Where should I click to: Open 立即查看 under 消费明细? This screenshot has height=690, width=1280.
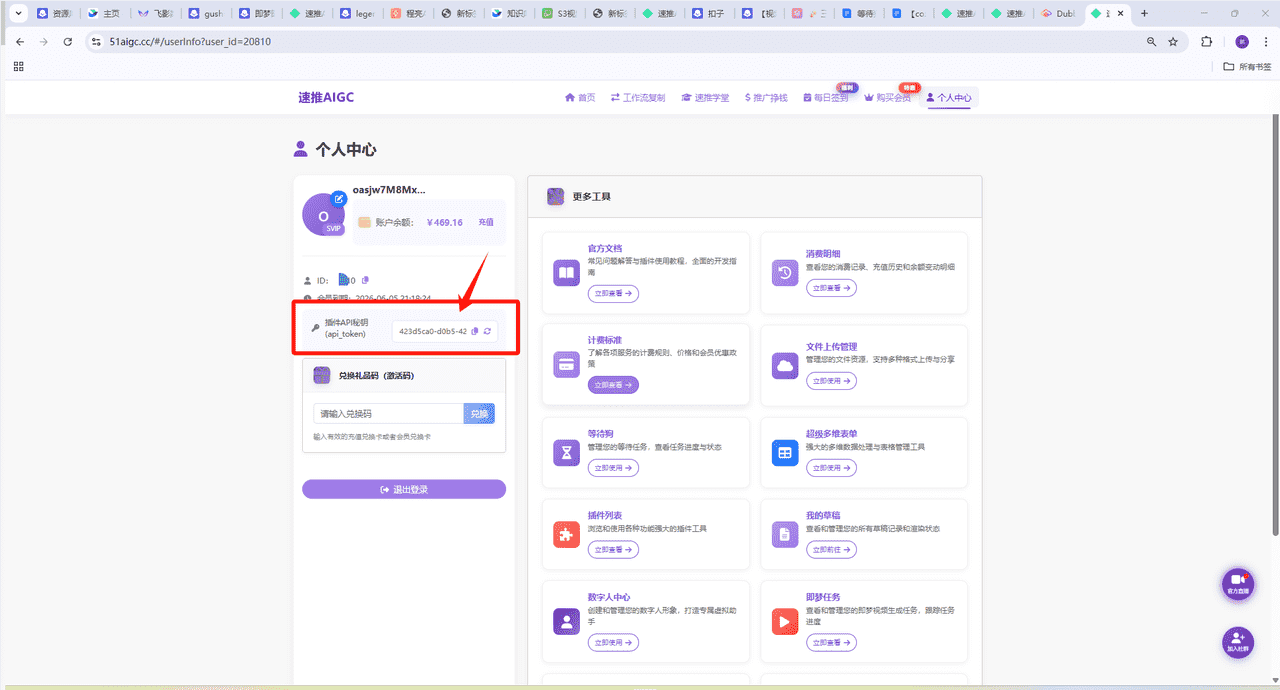832,287
